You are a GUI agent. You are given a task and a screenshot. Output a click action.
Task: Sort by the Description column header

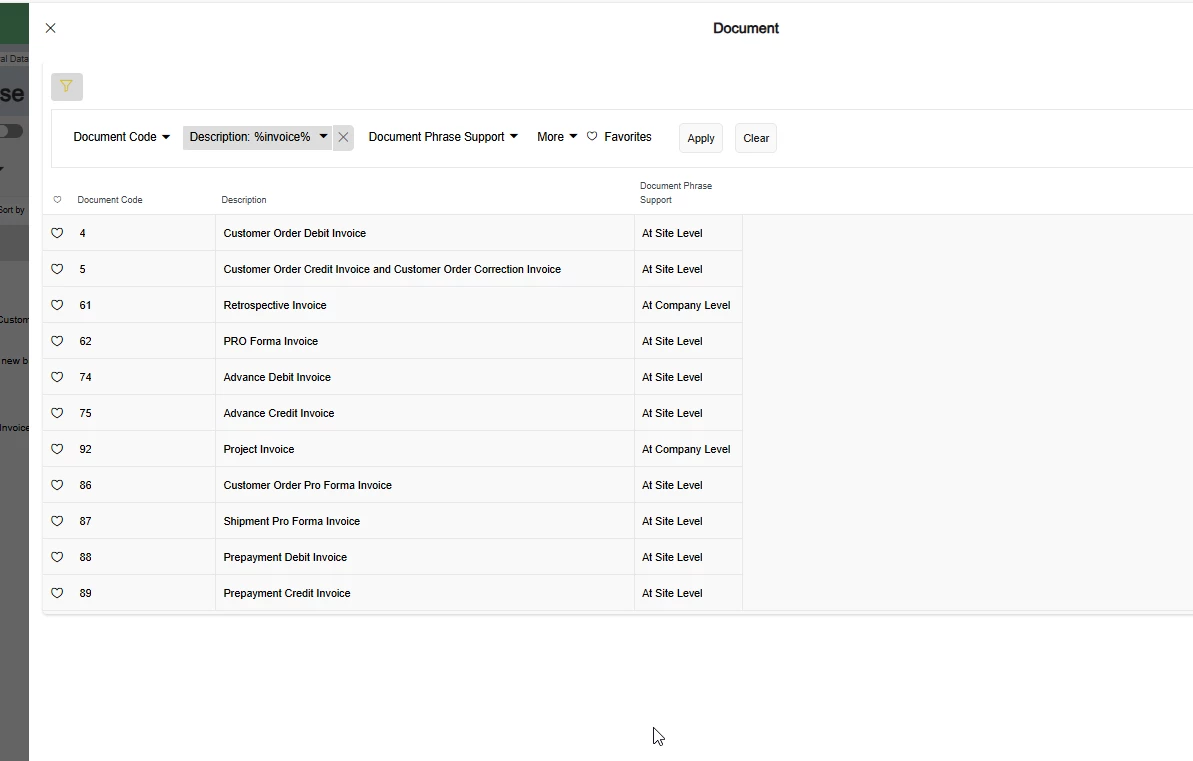coord(243,200)
